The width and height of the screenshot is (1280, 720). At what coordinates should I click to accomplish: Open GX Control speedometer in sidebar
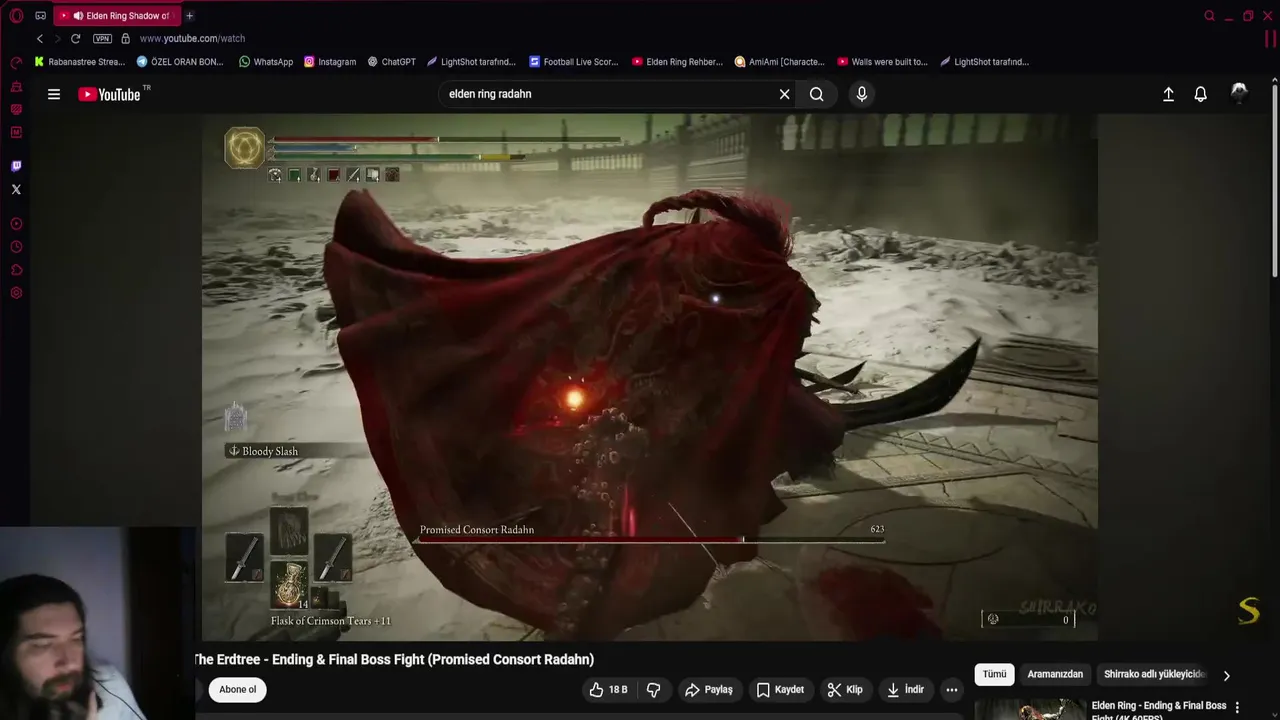click(x=16, y=62)
